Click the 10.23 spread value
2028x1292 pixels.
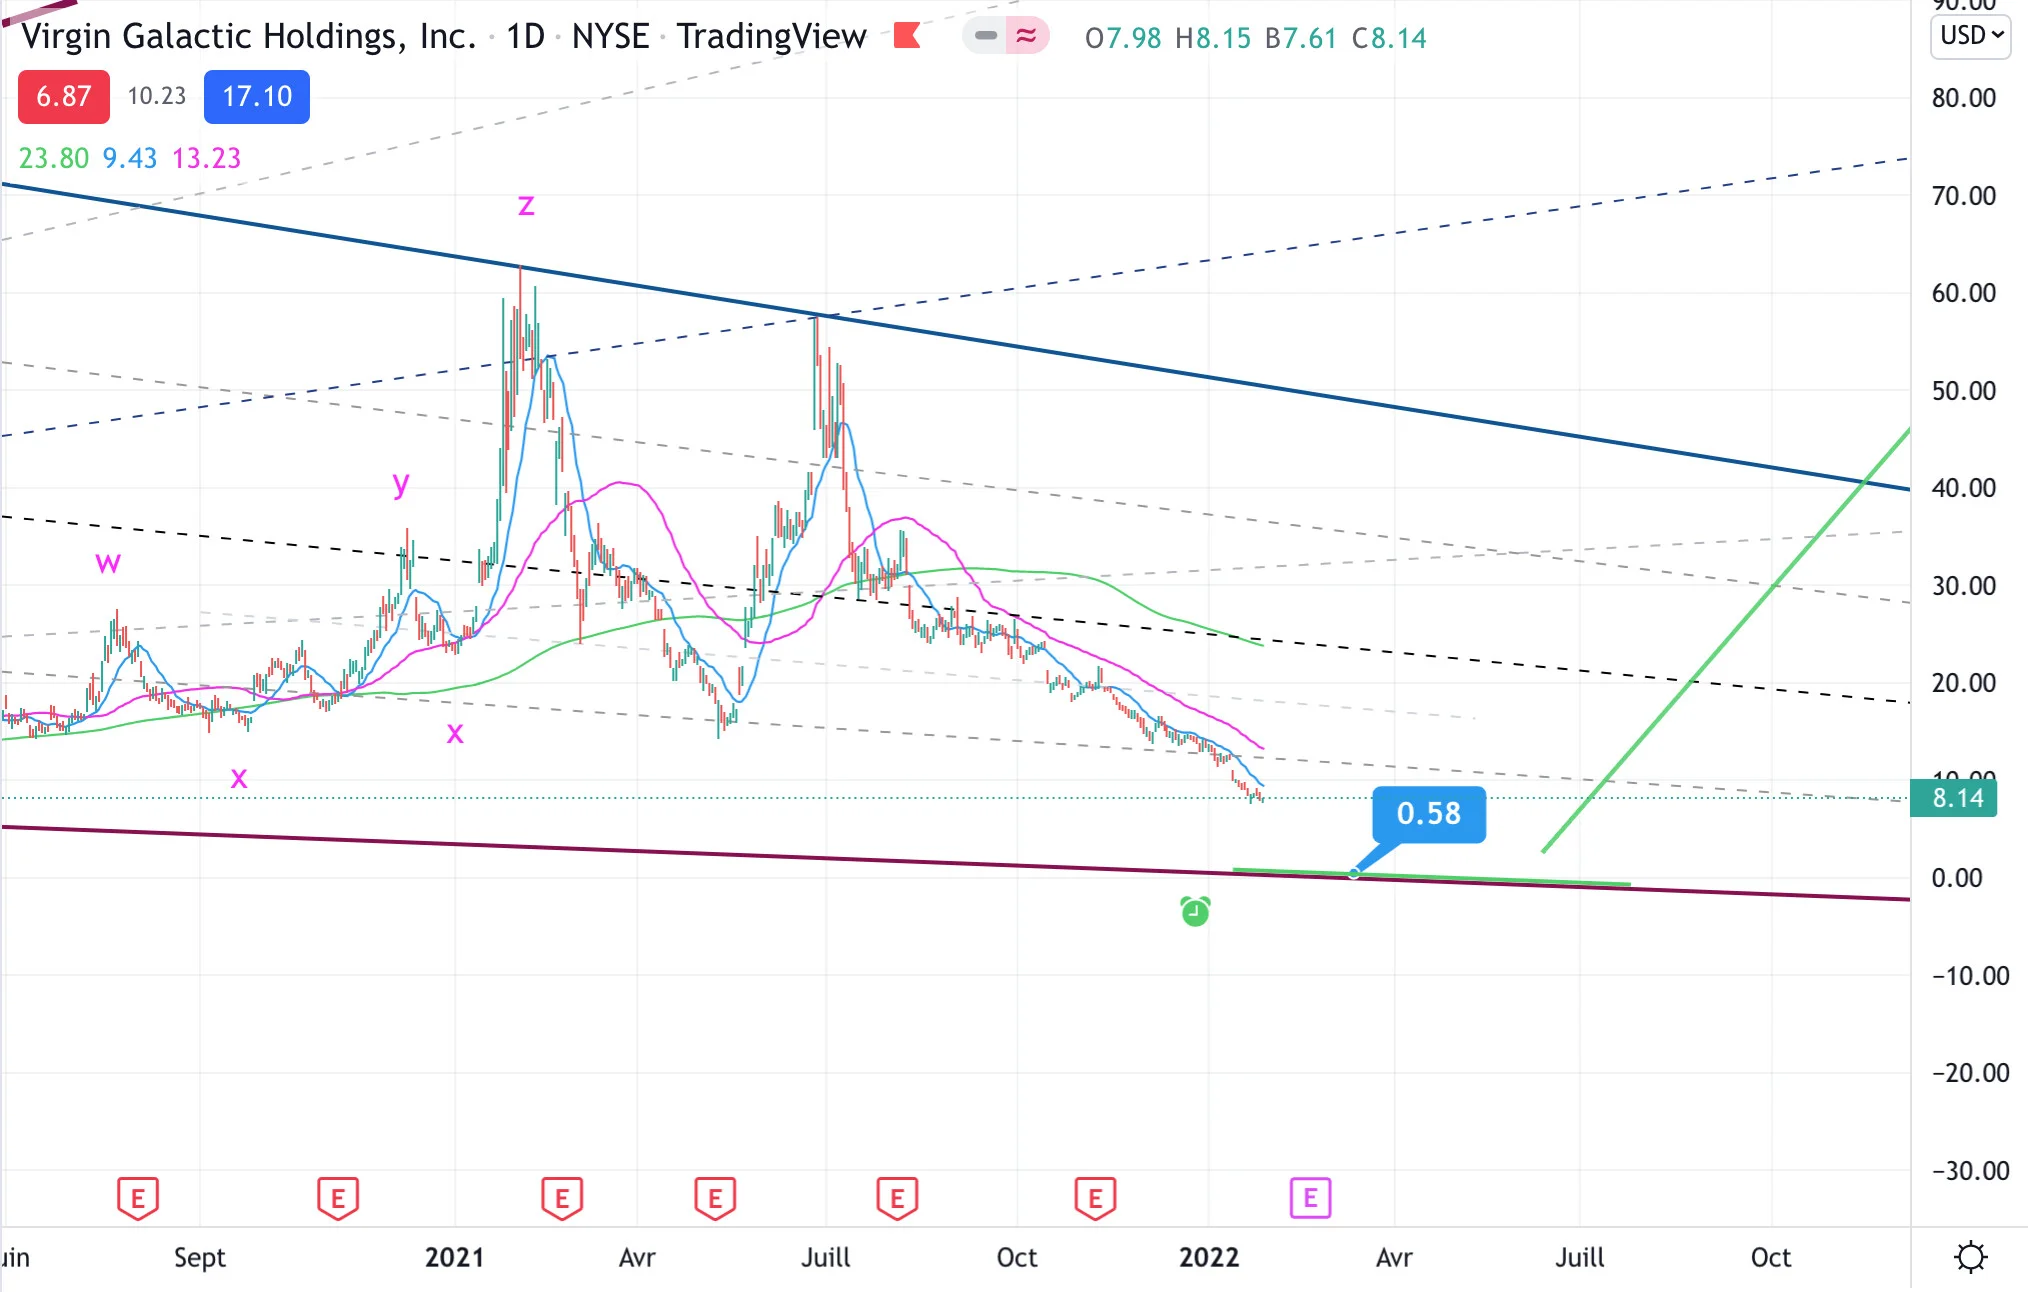(x=157, y=96)
